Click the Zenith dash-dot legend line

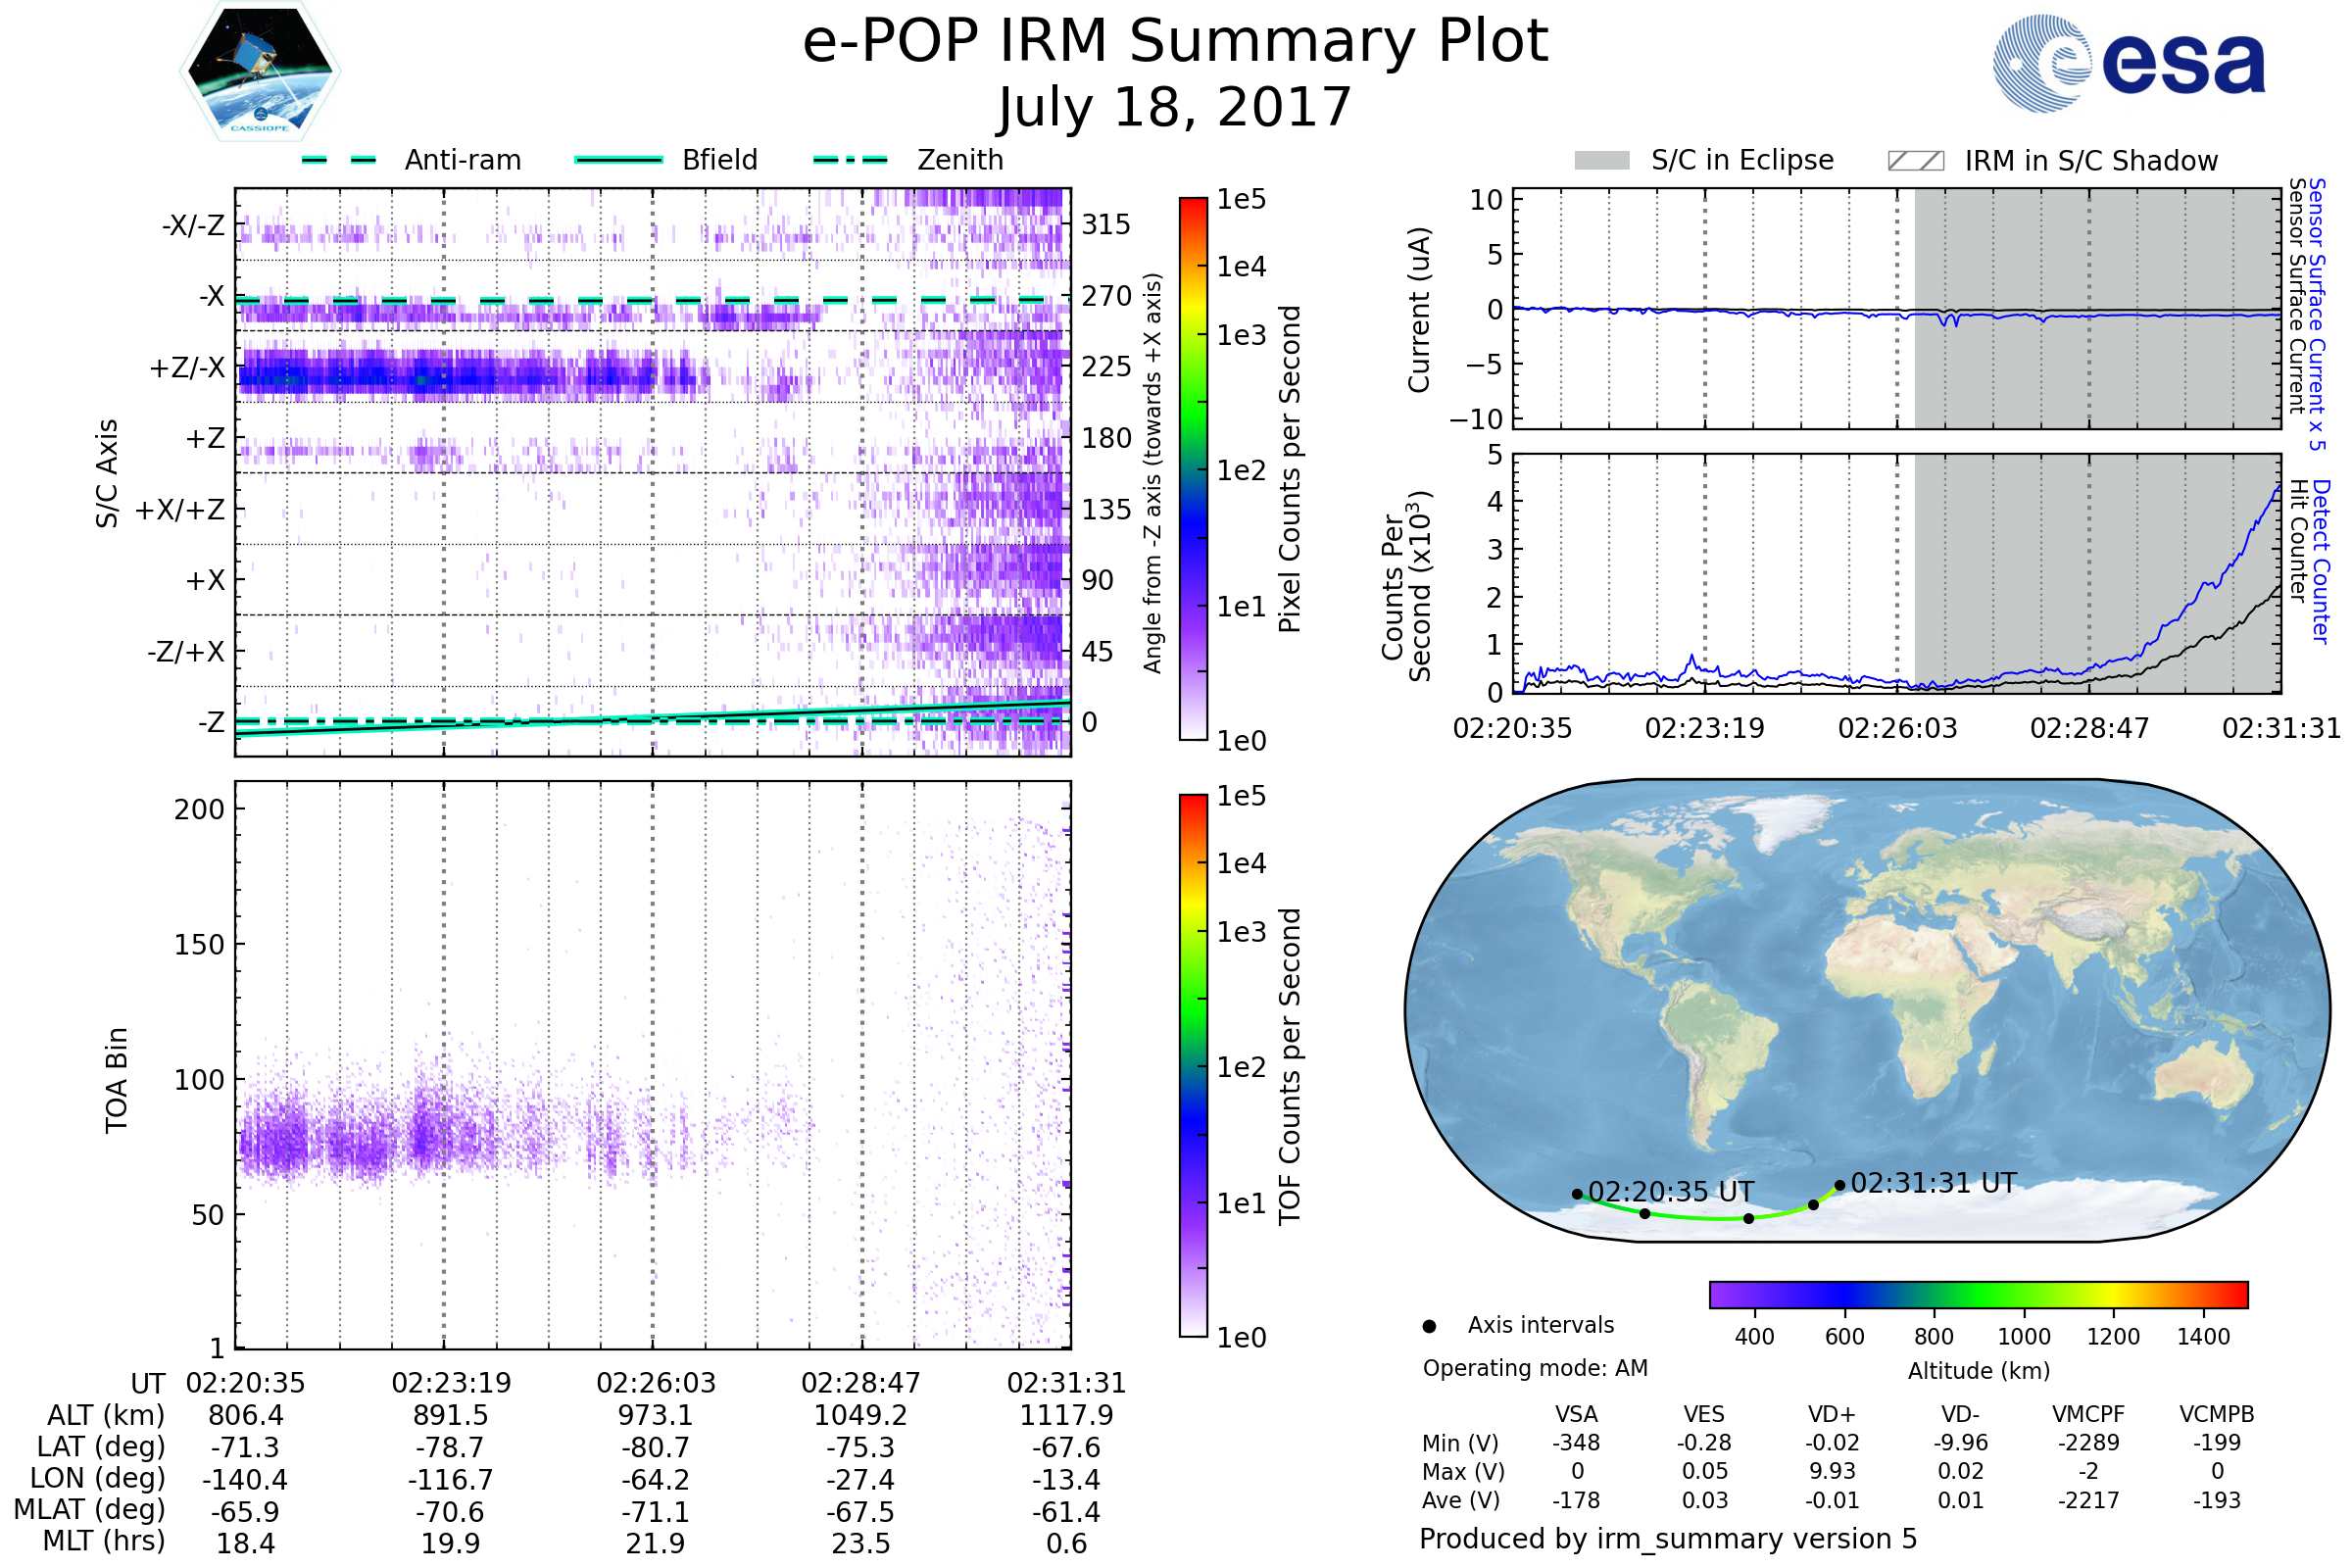point(850,160)
